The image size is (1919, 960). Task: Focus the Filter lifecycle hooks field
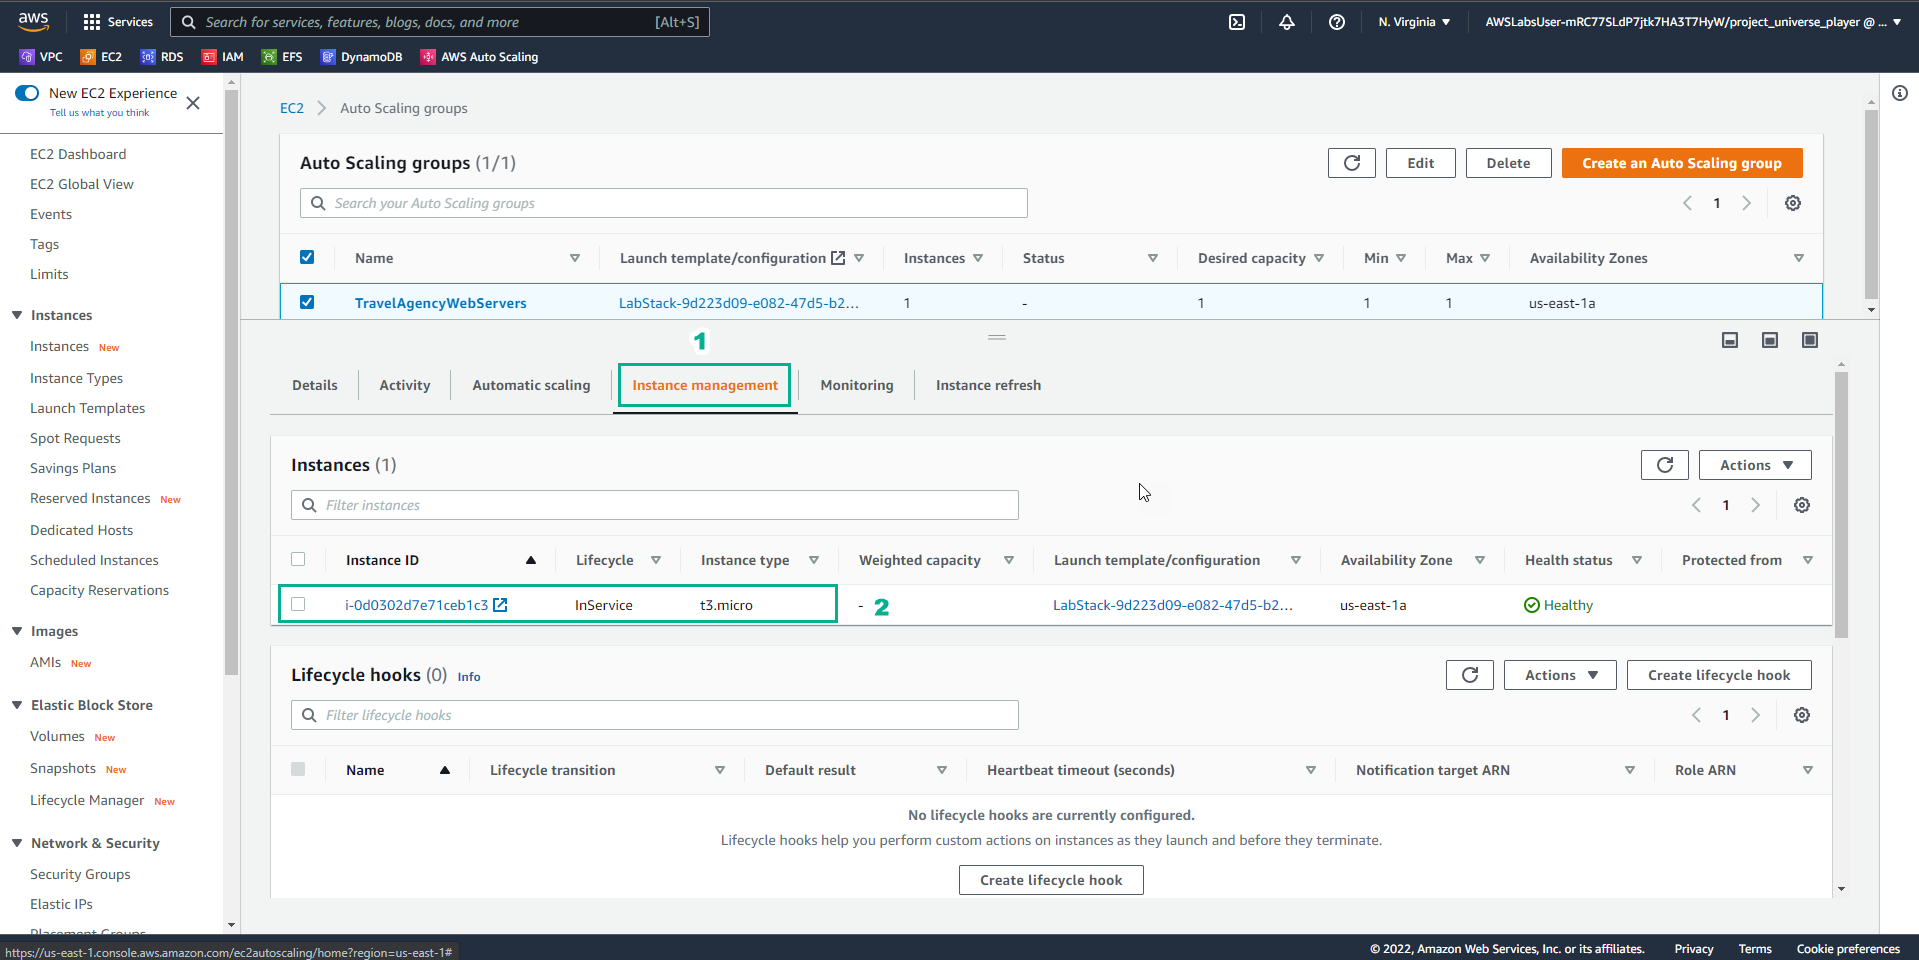pos(655,715)
